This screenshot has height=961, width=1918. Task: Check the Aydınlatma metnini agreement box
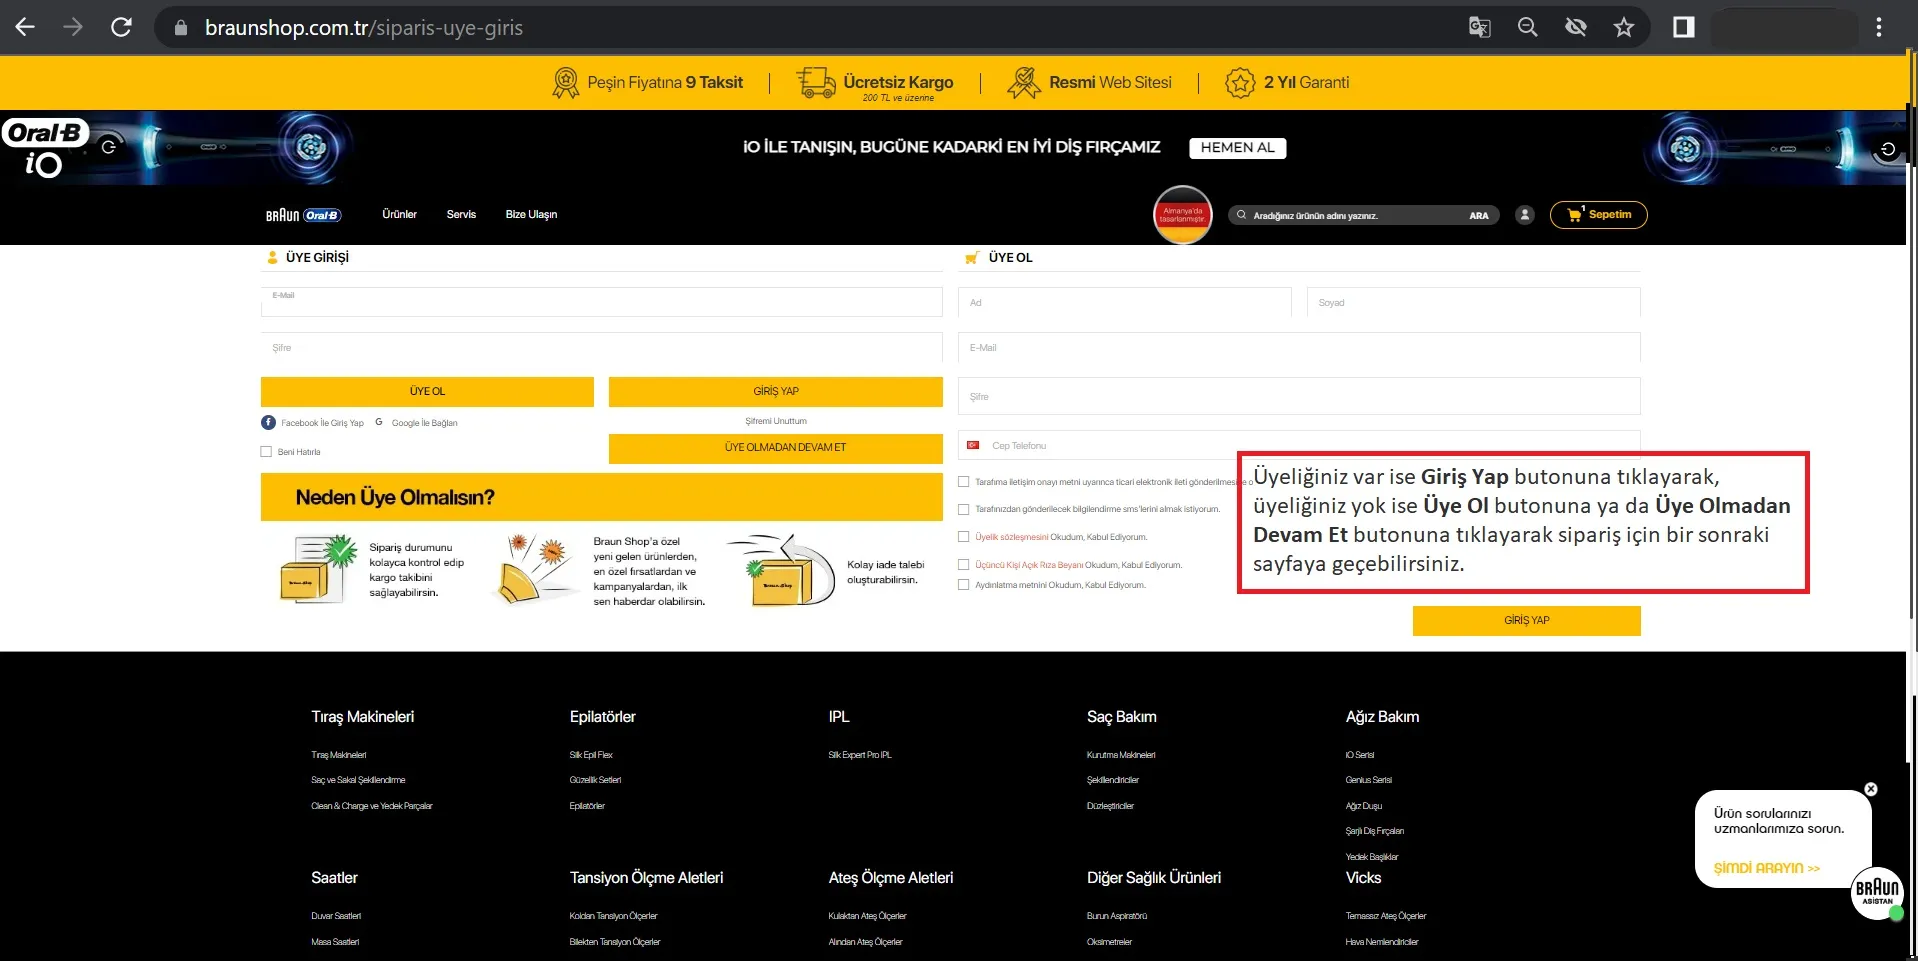pos(964,585)
